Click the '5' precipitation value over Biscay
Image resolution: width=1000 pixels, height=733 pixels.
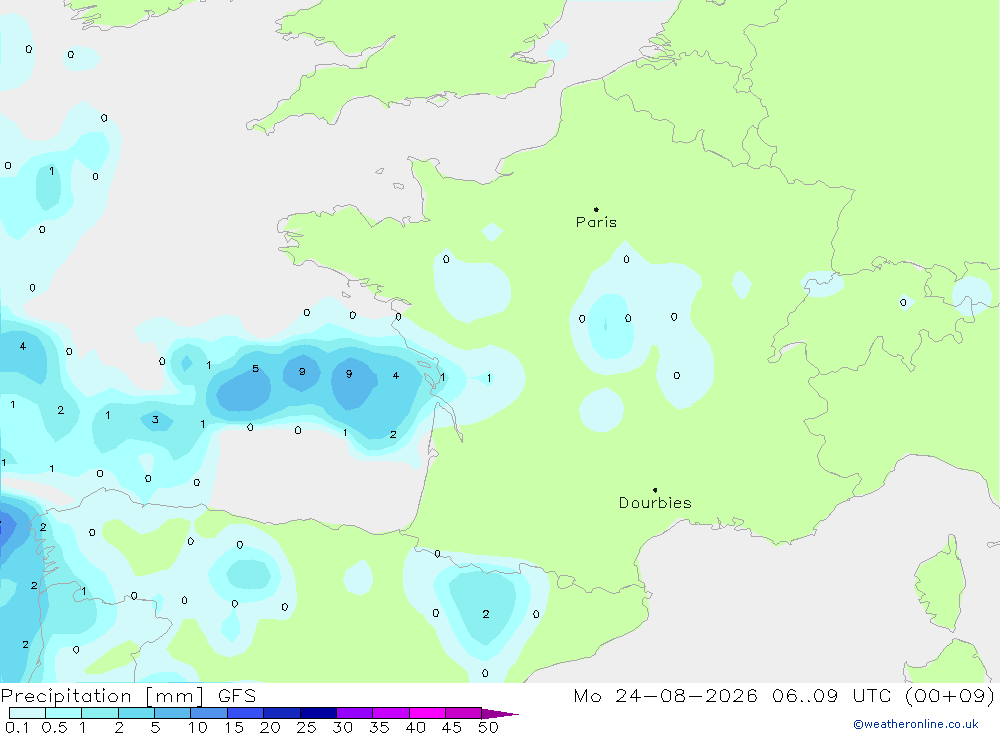255,369
